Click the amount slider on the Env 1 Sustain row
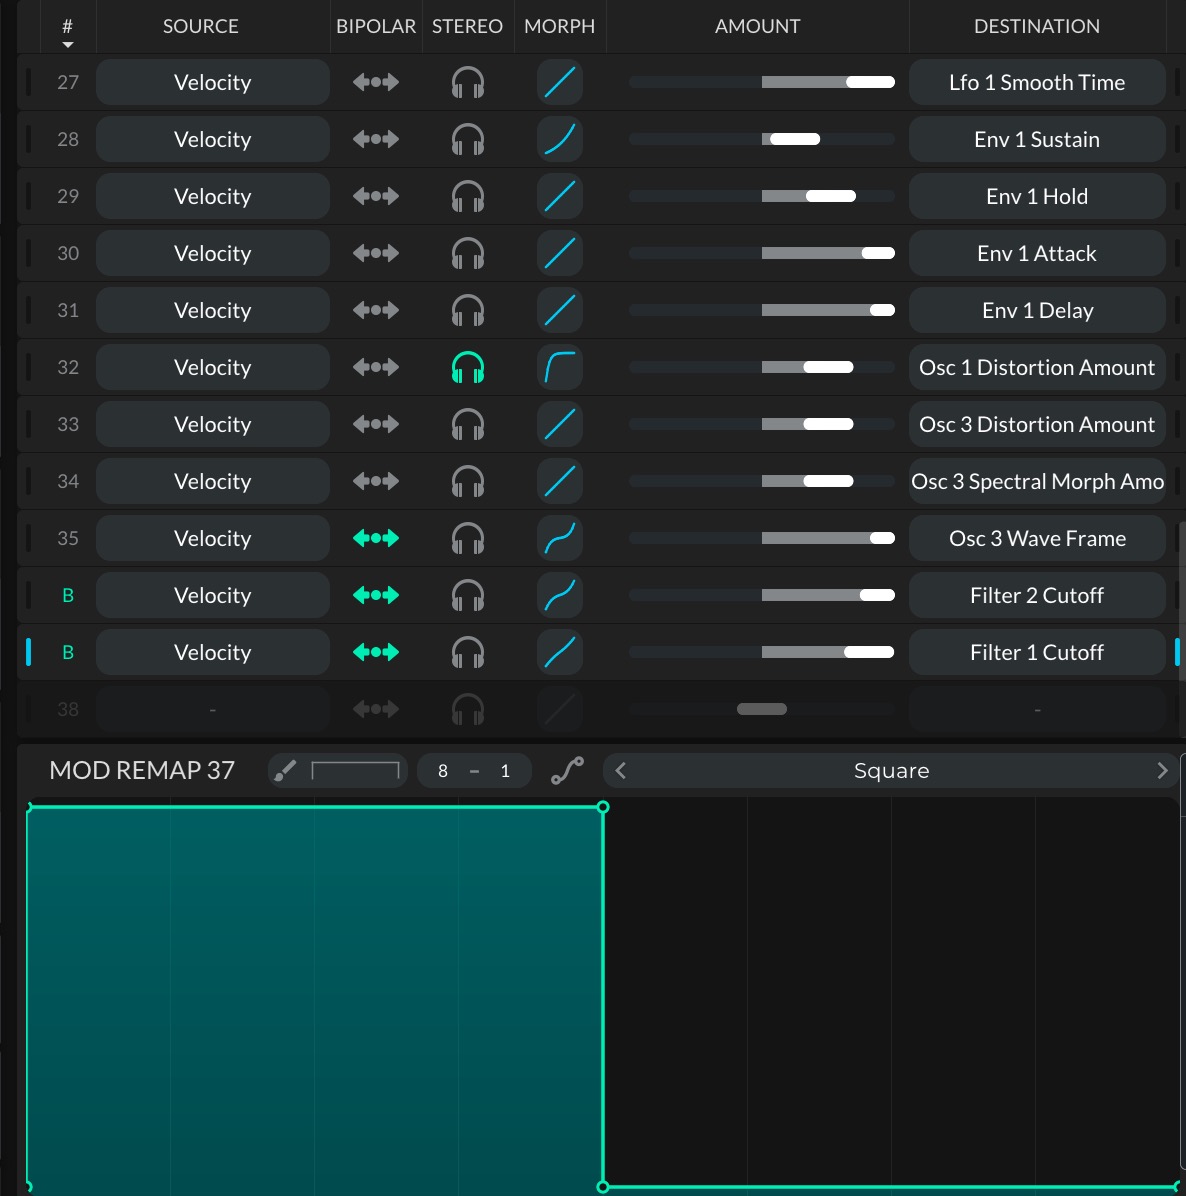 click(x=761, y=139)
